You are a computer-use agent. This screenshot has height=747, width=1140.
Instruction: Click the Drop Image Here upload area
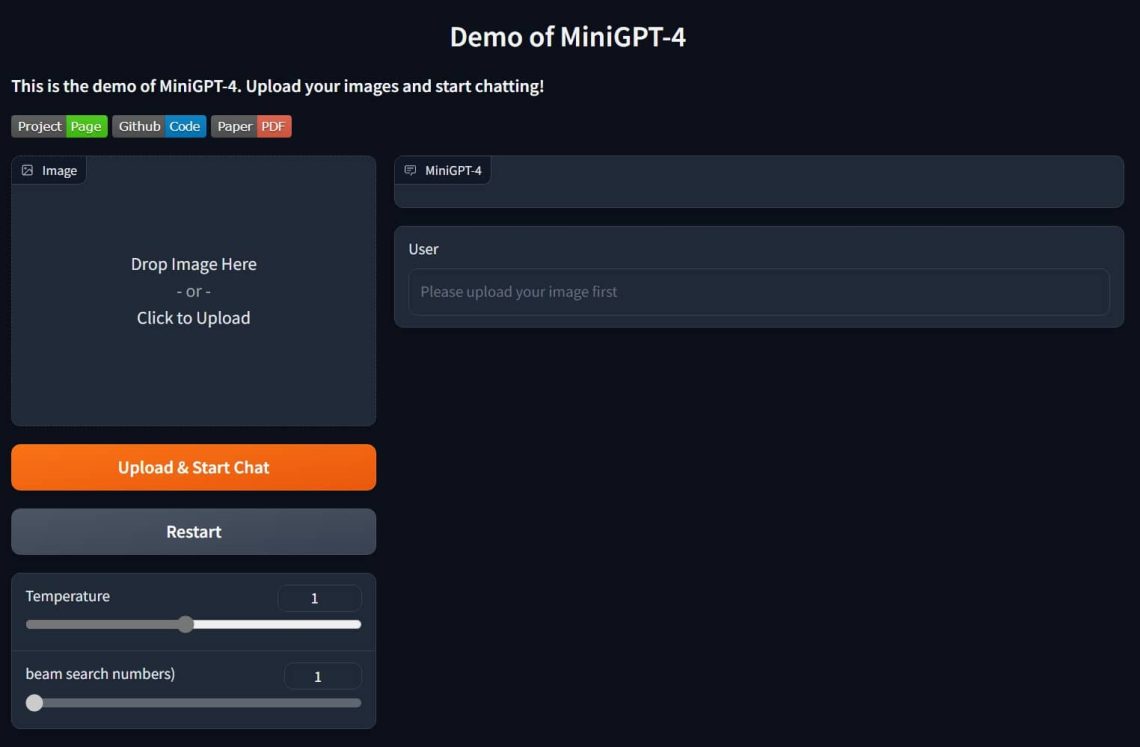click(193, 290)
